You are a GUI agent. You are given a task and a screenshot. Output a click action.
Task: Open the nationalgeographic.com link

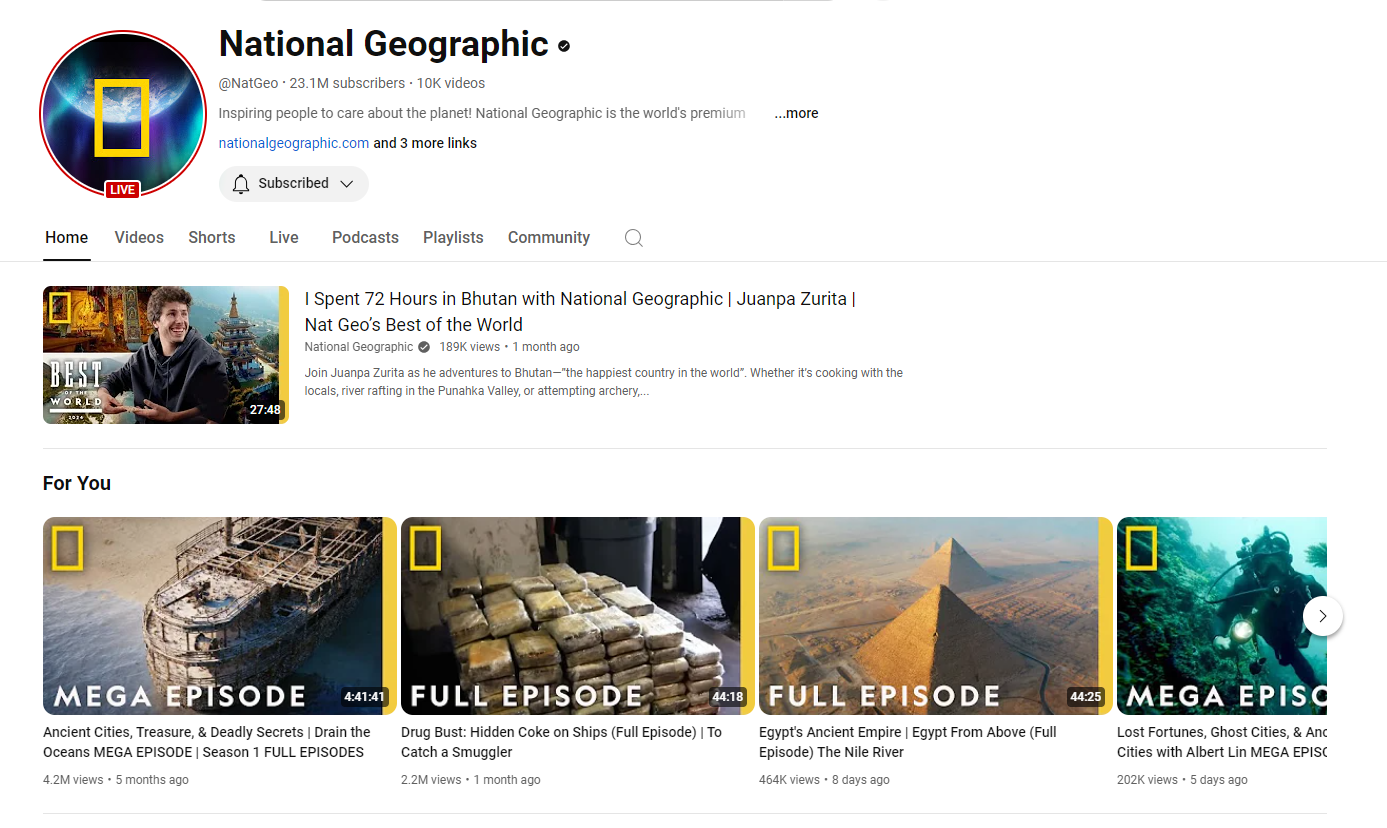point(294,143)
